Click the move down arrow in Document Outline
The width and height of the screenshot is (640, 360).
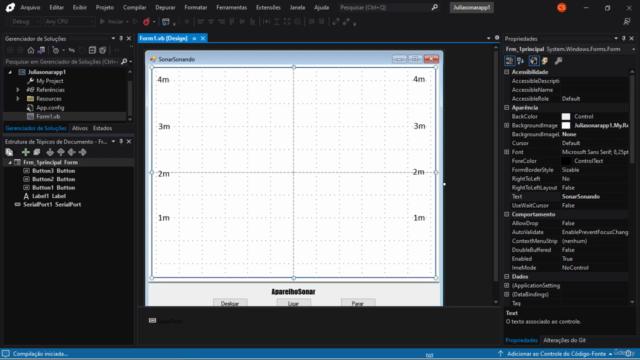pos(50,152)
